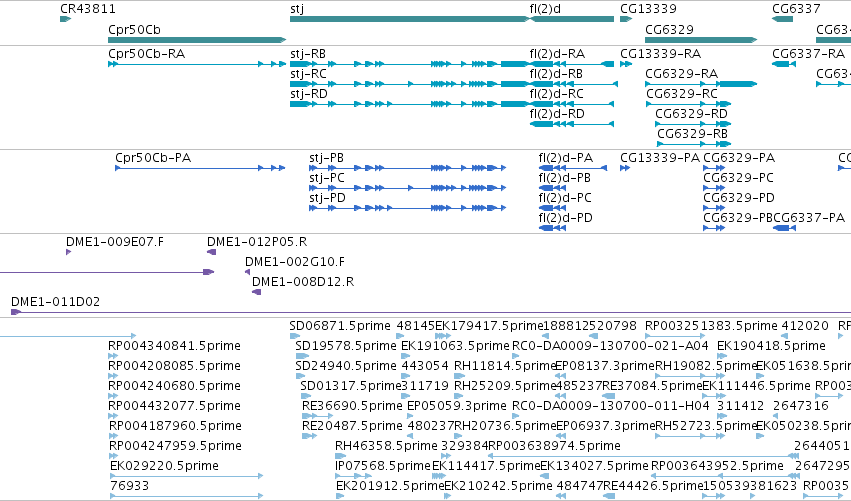851x501 pixels.
Task: Select EST label SD06871.5prime
Action: [x=340, y=326]
